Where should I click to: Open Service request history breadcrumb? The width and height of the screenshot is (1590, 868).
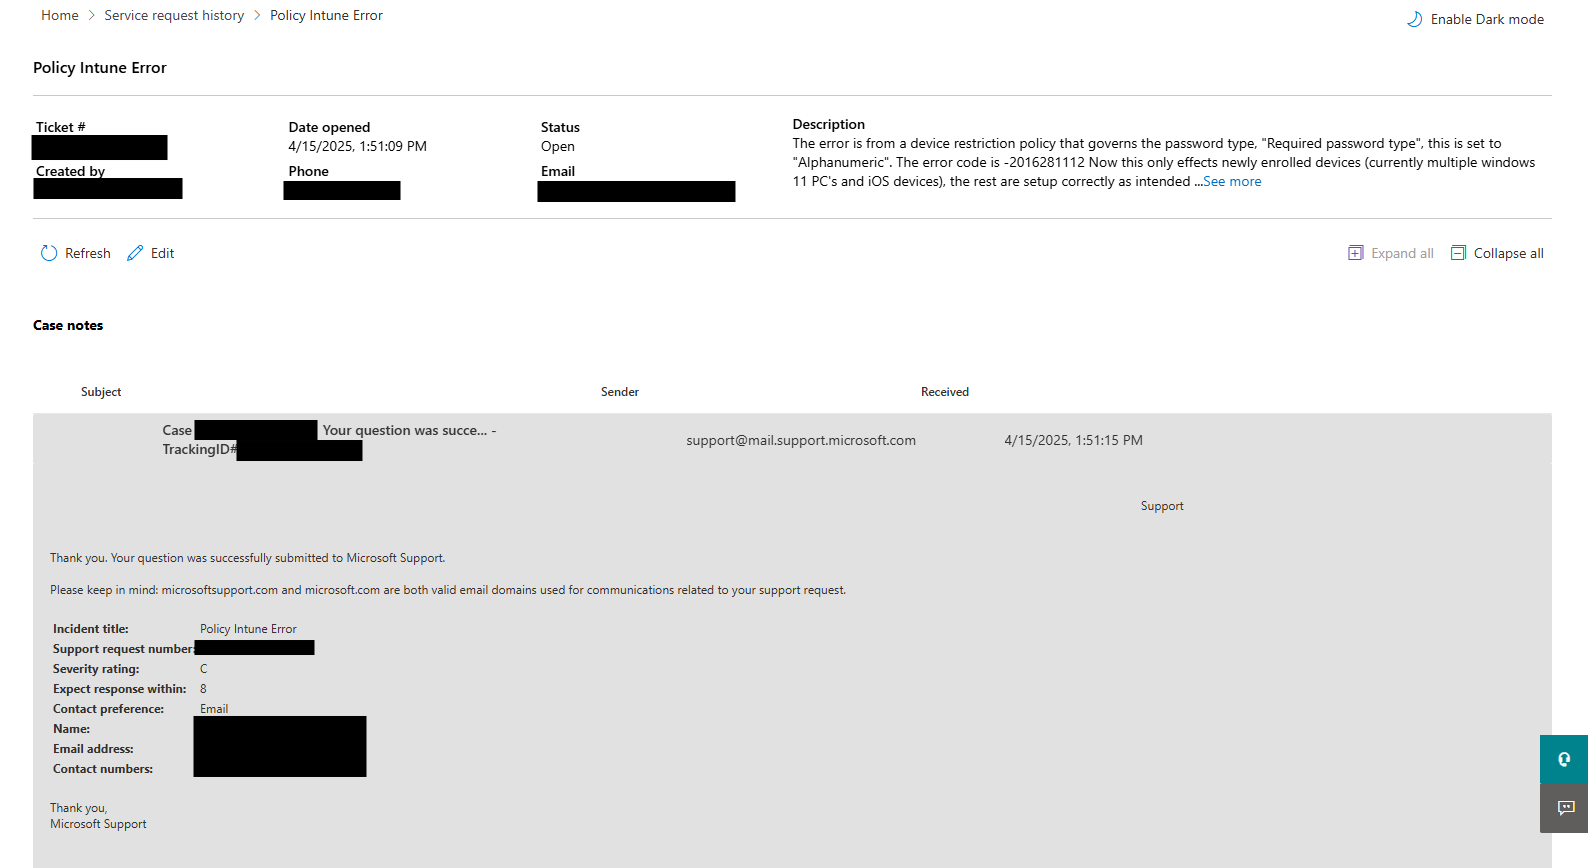pyautogui.click(x=174, y=15)
